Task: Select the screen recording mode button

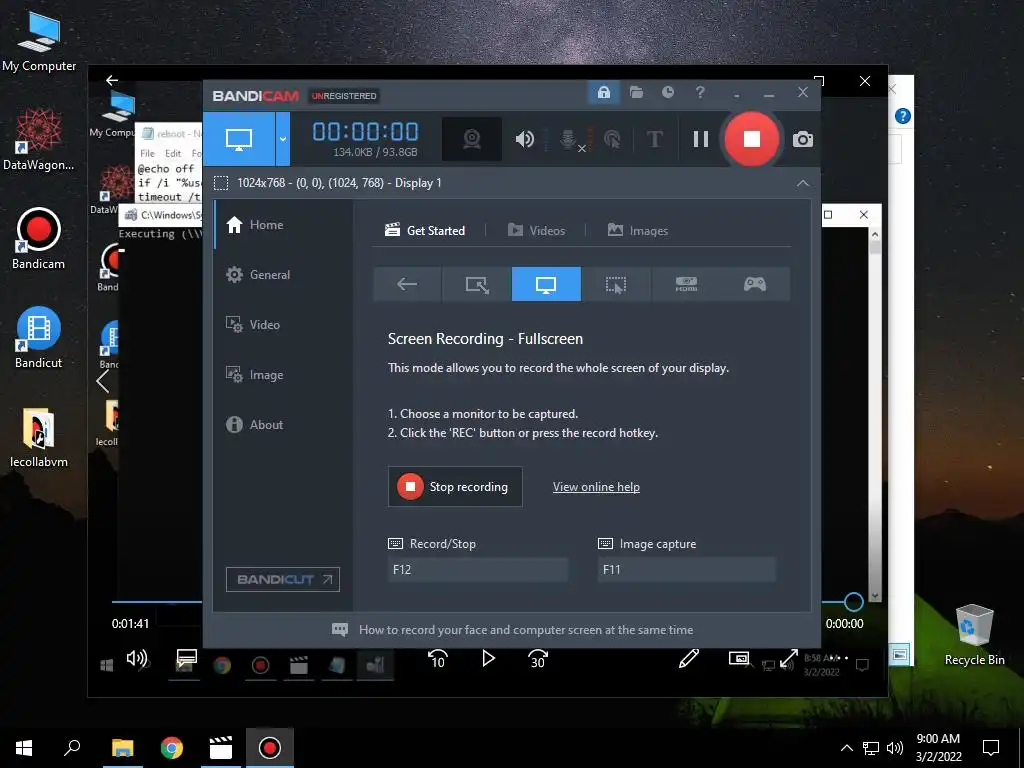Action: click(239, 138)
